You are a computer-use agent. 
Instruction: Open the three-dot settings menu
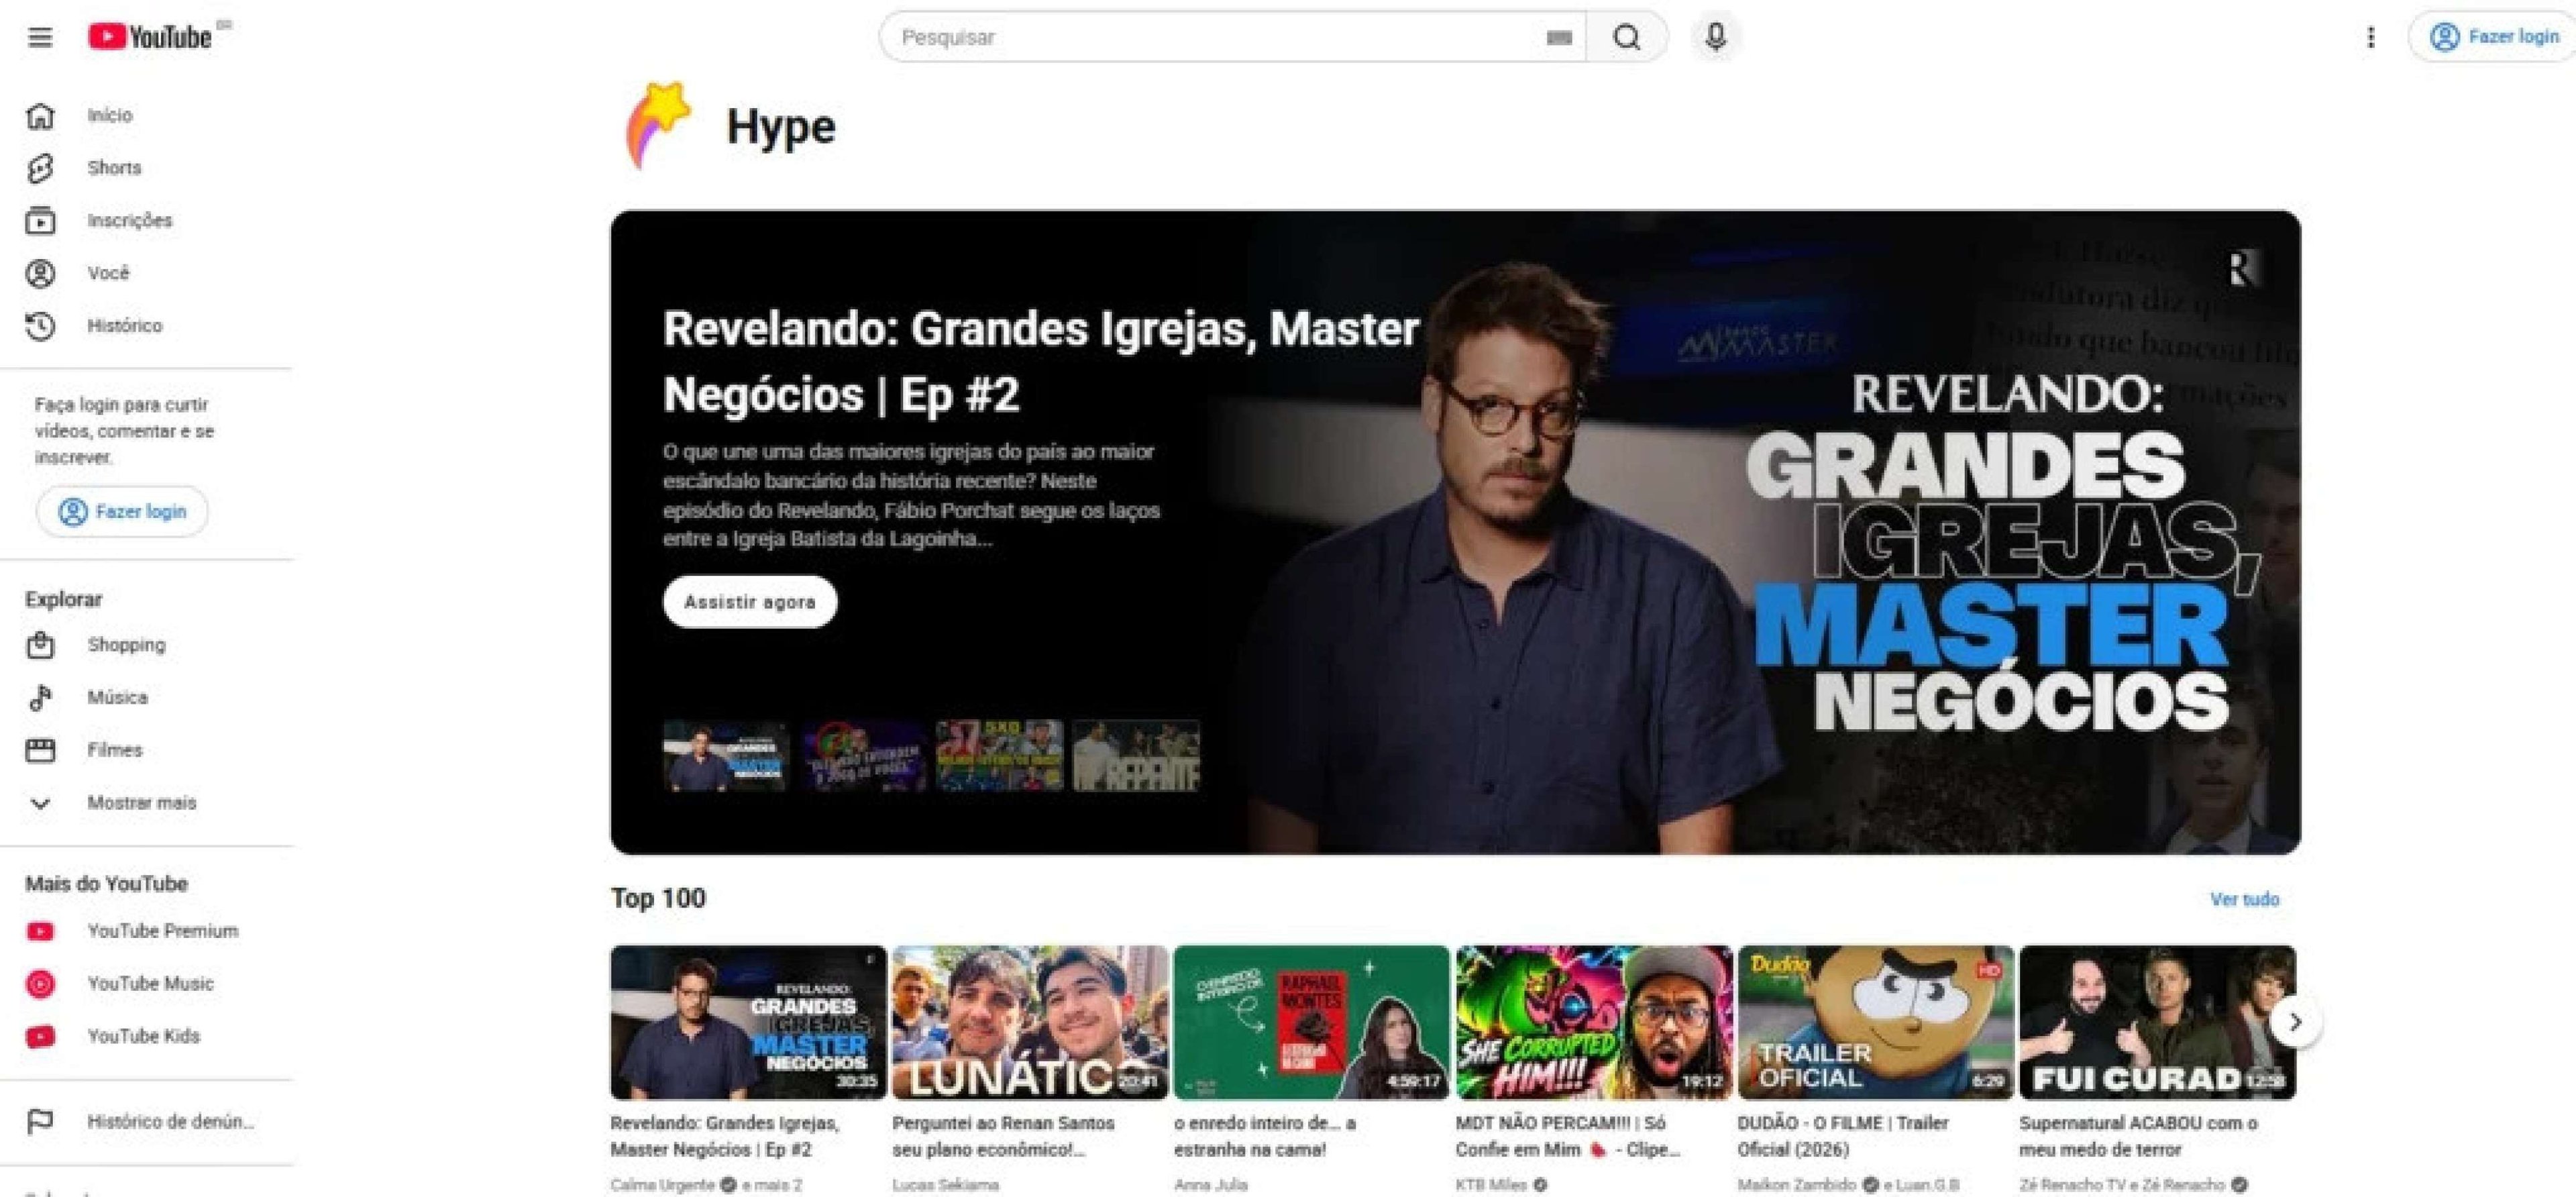click(2370, 38)
